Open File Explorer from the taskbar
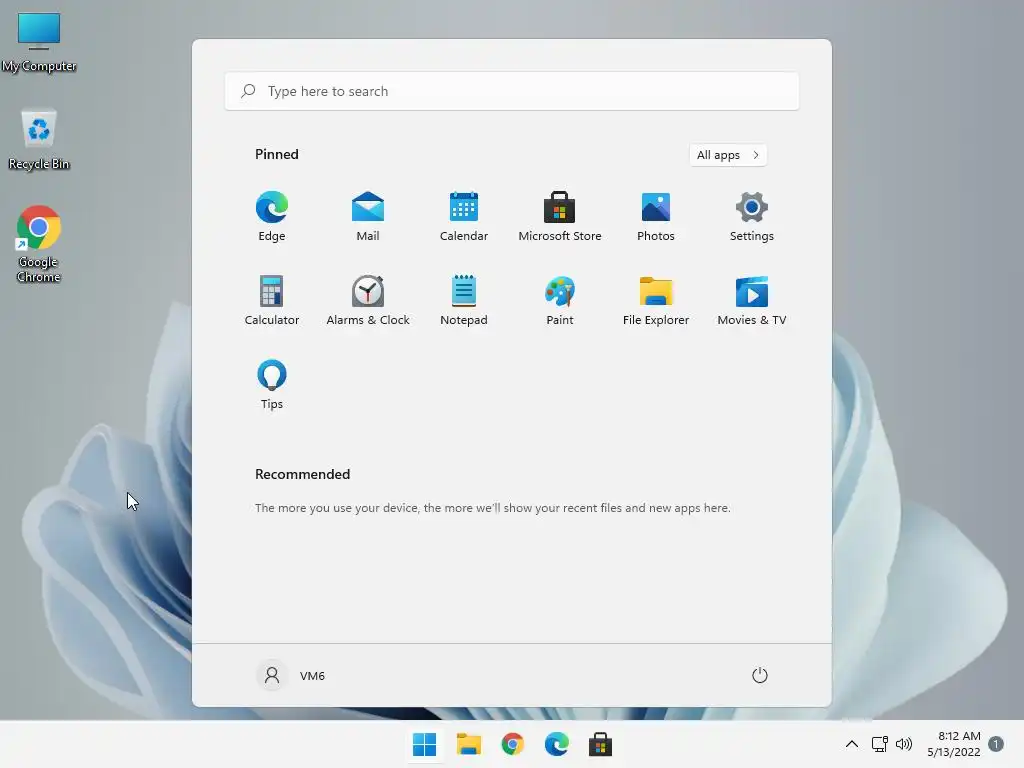Viewport: 1024px width, 768px height. [468, 744]
